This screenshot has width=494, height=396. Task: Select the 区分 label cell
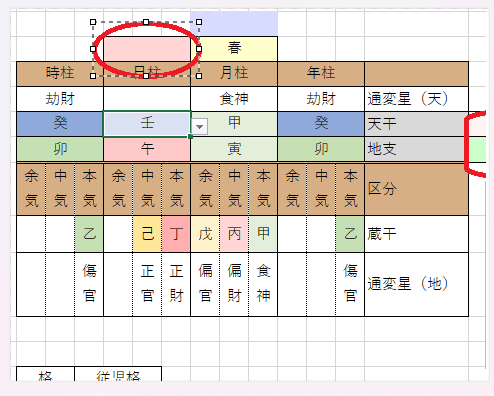click(417, 189)
